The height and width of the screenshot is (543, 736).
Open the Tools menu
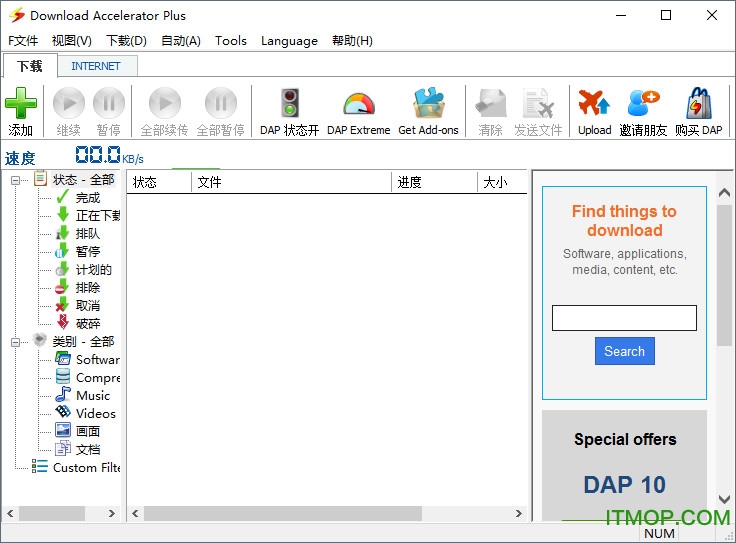(231, 41)
